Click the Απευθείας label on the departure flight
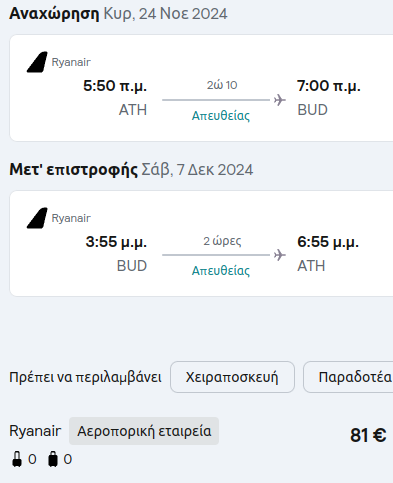The image size is (393, 483). click(221, 116)
